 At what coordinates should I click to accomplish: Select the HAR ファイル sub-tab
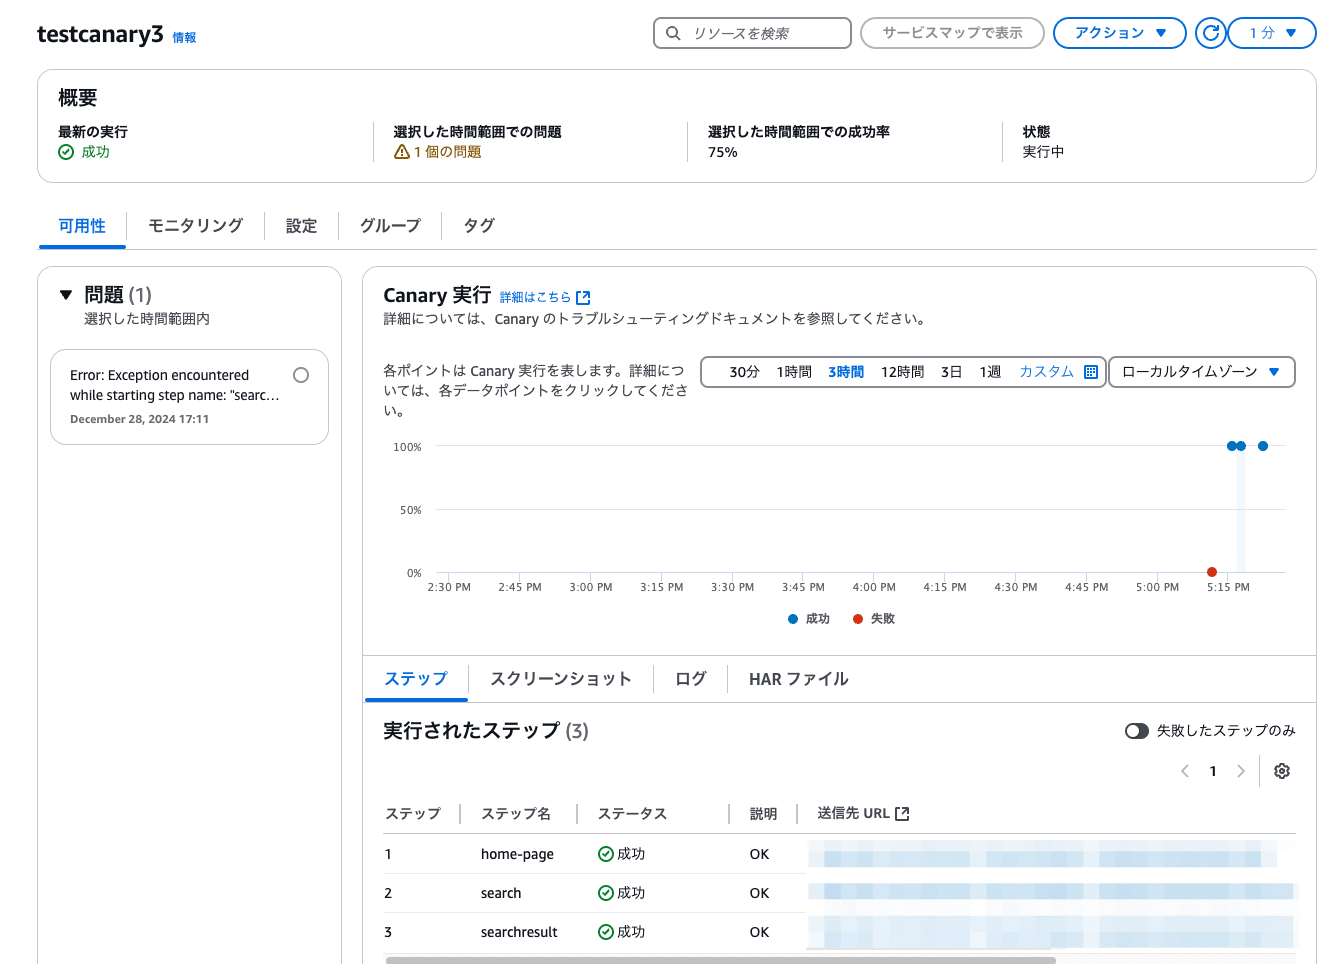pyautogui.click(x=799, y=679)
